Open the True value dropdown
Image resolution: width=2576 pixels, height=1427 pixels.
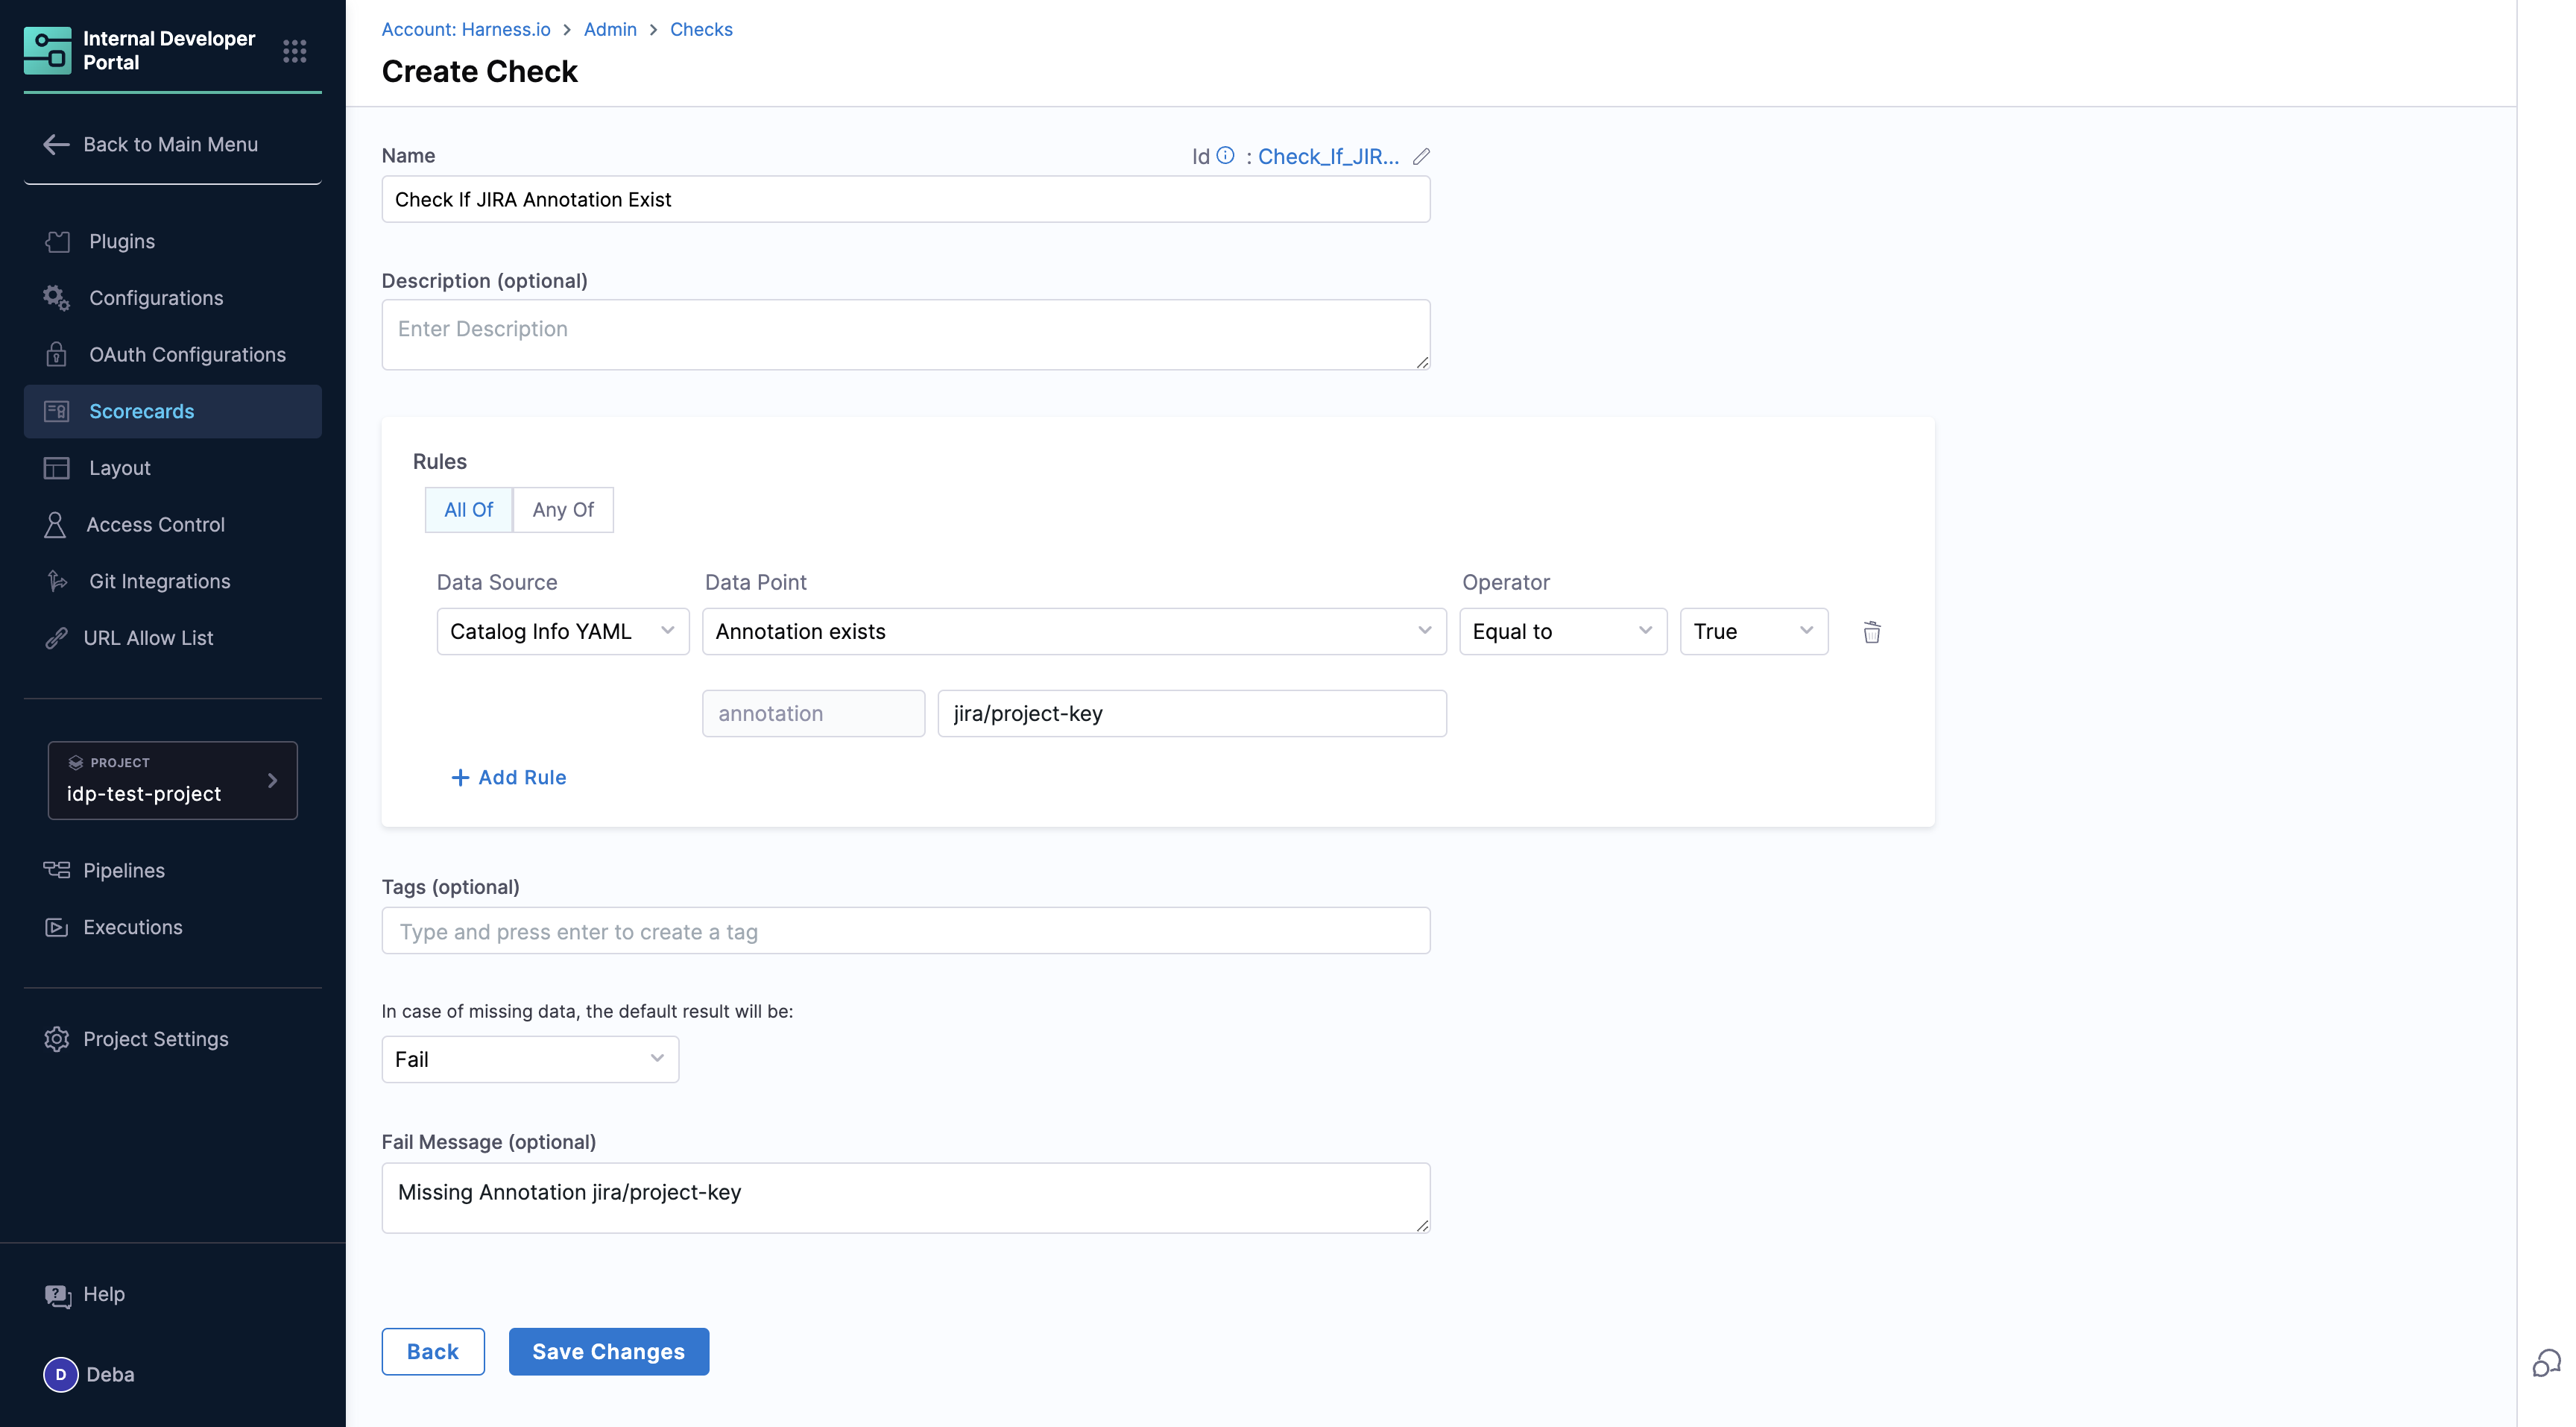pyautogui.click(x=1753, y=632)
